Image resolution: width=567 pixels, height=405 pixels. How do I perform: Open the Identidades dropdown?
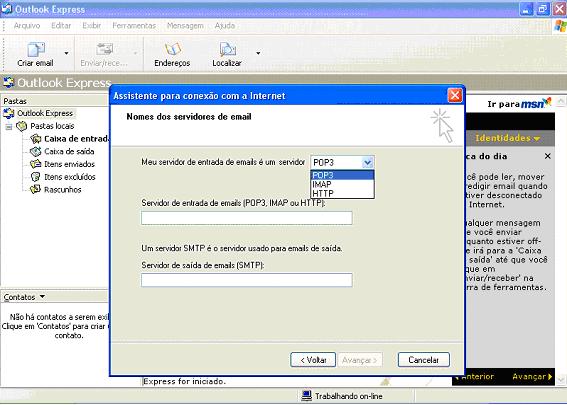tap(507, 138)
